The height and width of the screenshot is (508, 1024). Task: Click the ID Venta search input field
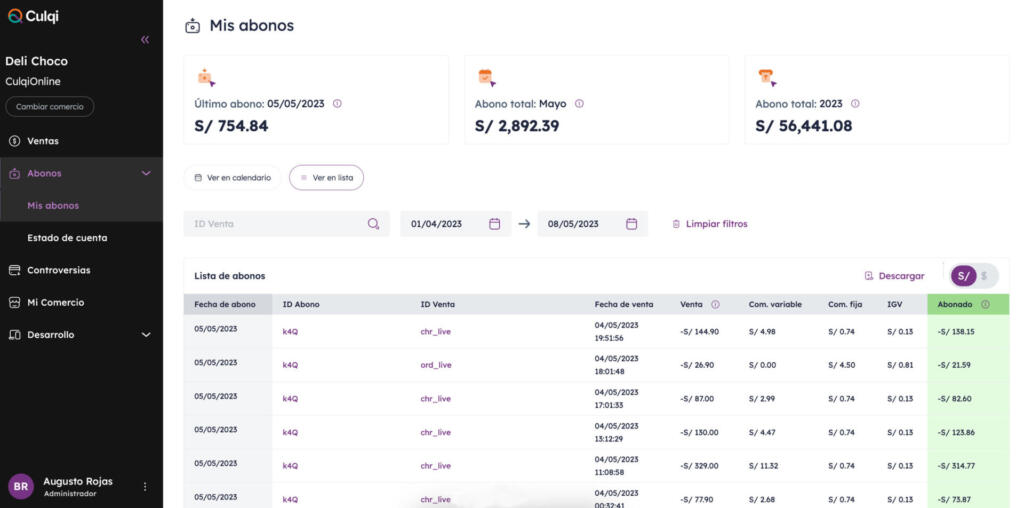point(286,224)
